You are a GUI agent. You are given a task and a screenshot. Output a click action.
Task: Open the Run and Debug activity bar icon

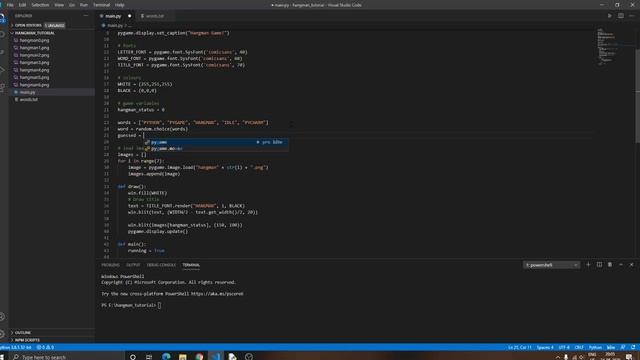[x=2, y=70]
